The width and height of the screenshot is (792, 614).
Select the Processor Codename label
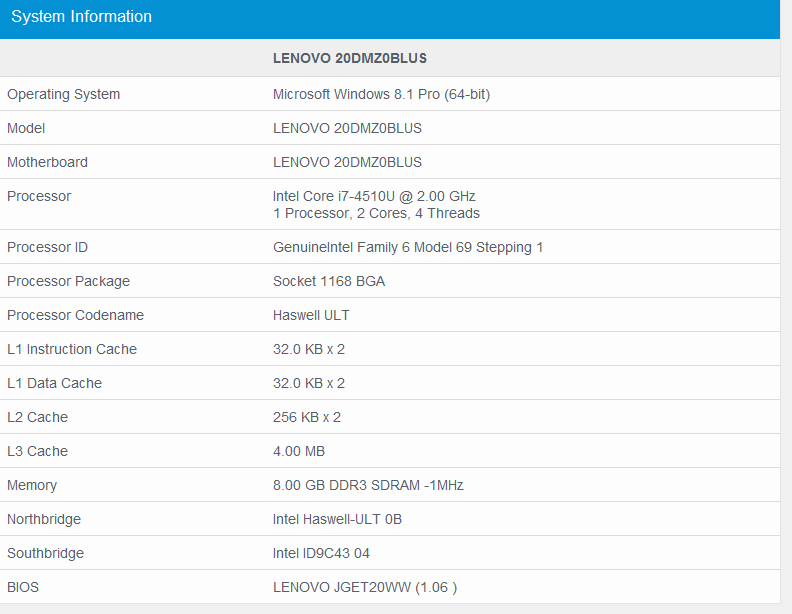(x=75, y=315)
